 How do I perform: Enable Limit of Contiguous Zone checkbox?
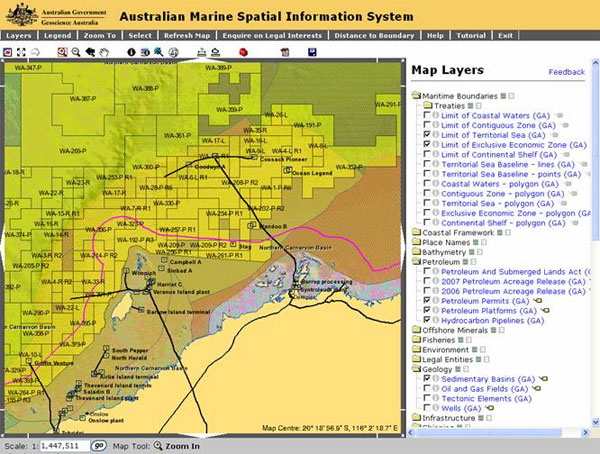427,125
